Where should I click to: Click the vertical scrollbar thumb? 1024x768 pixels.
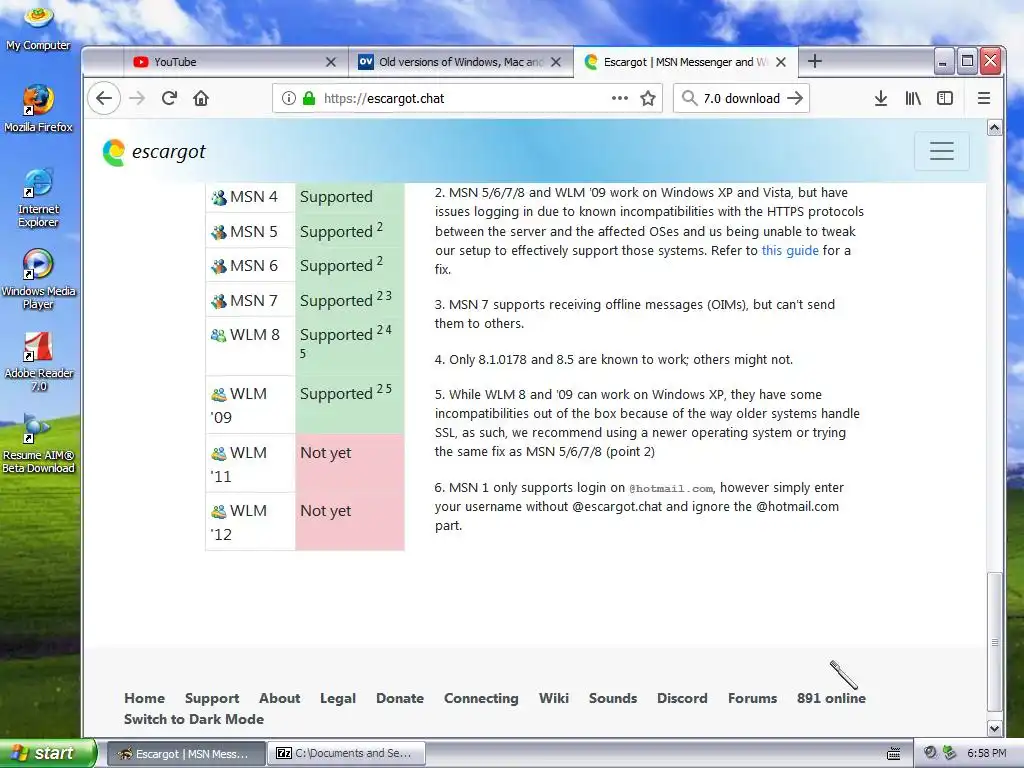(x=994, y=643)
